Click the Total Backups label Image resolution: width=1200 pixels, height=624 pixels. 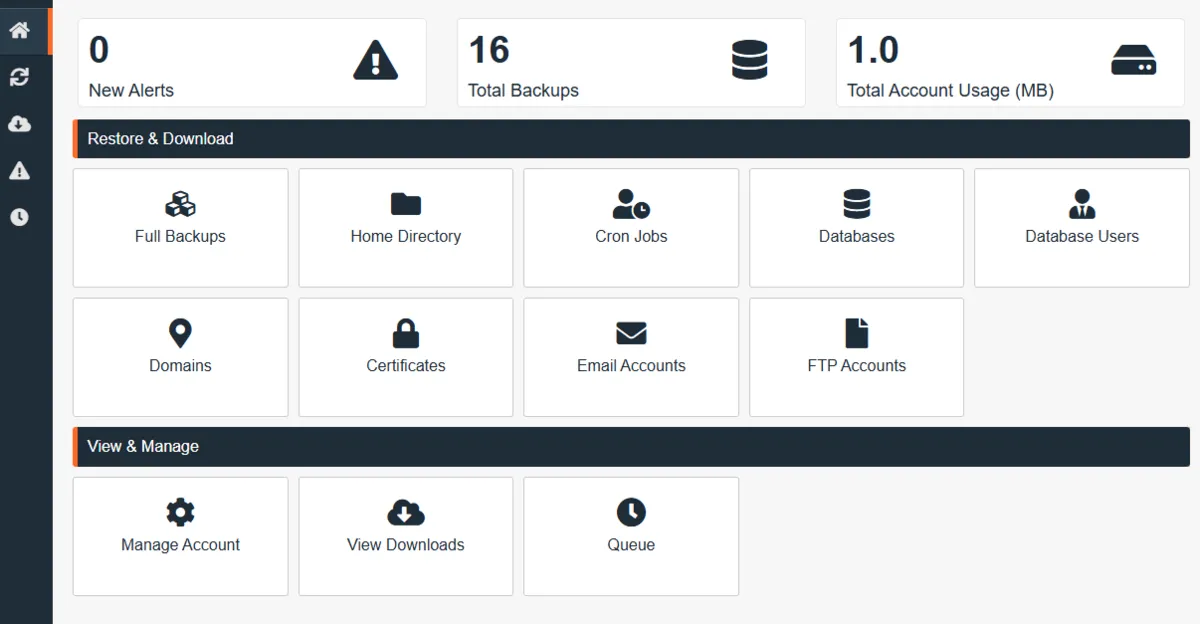[523, 90]
